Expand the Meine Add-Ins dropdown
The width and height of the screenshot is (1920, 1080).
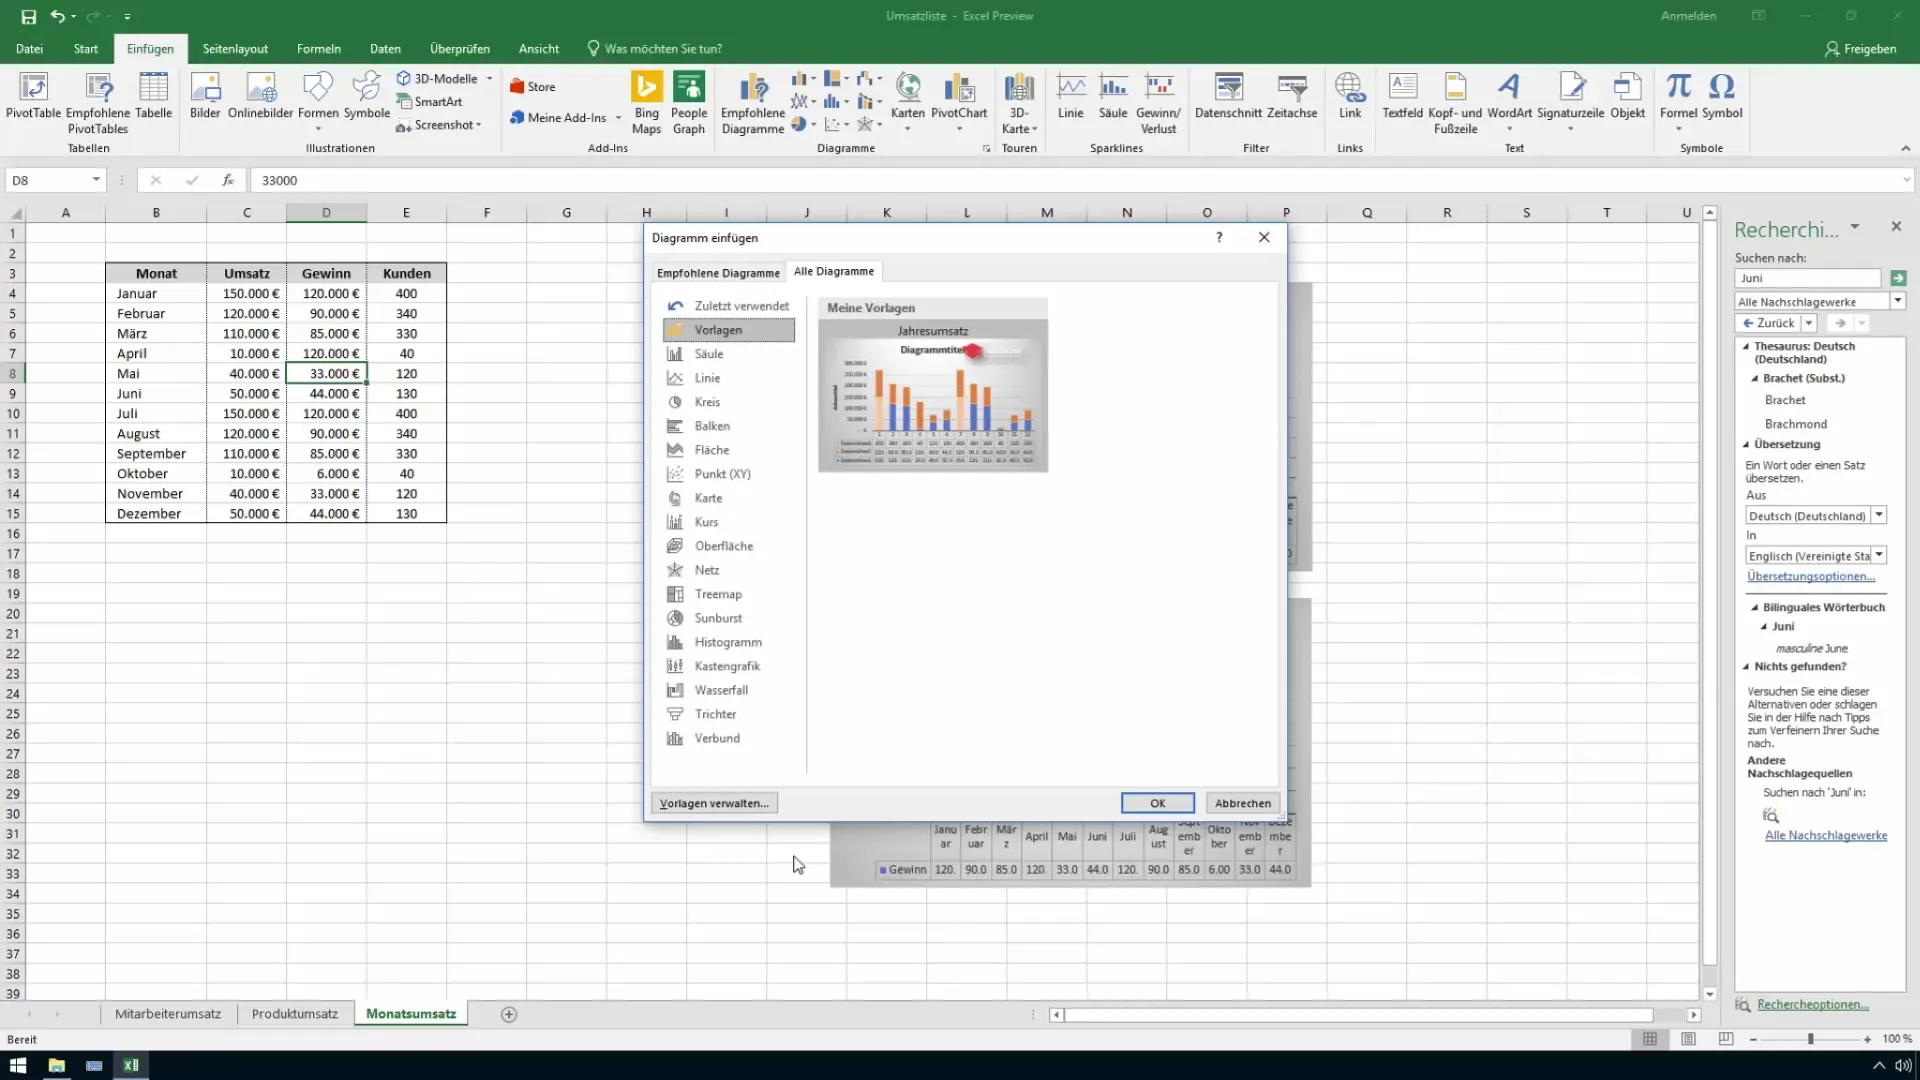click(618, 118)
